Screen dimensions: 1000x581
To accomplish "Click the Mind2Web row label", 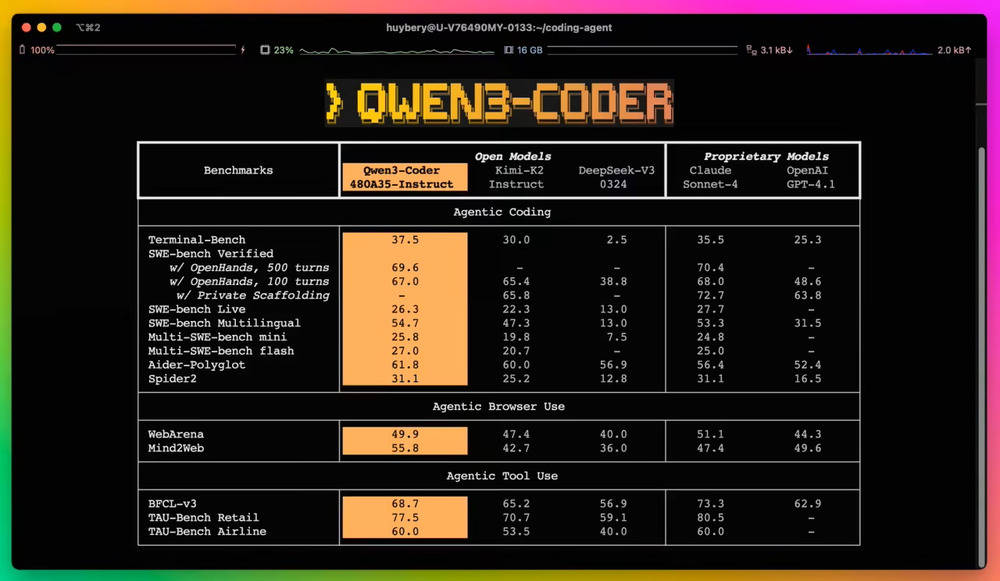I will click(176, 448).
